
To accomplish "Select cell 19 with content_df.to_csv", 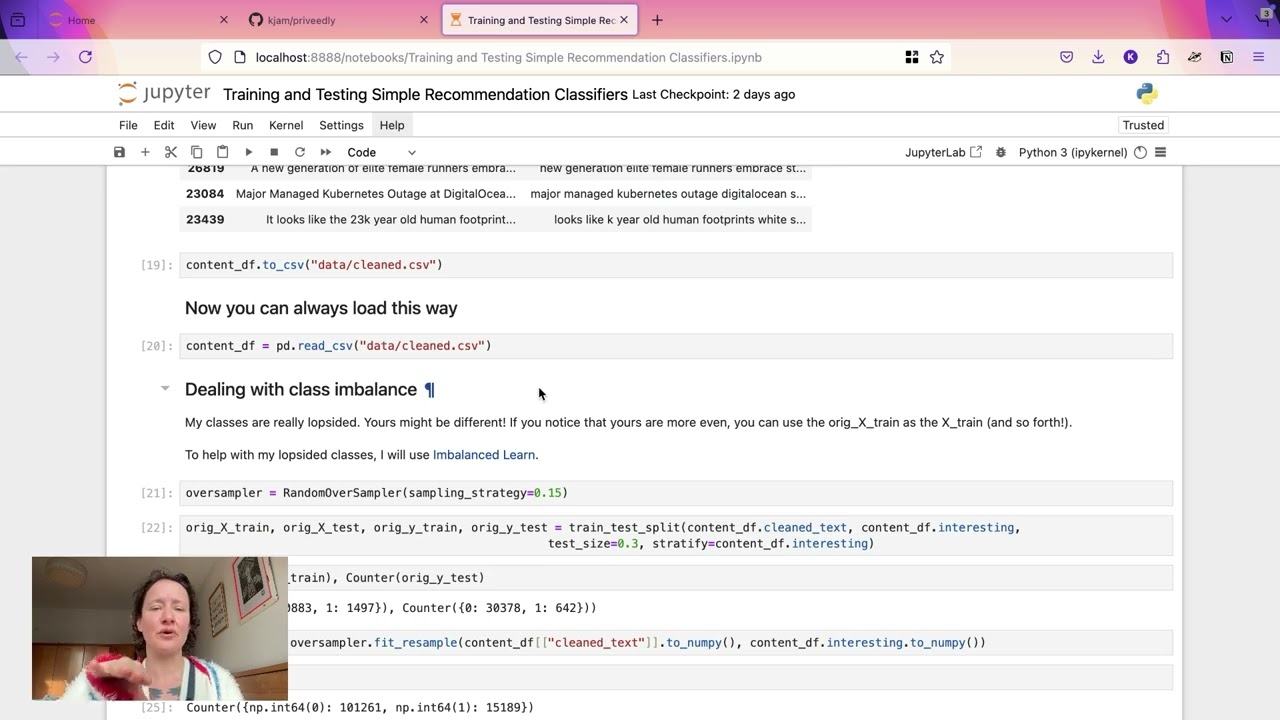I will [678, 265].
